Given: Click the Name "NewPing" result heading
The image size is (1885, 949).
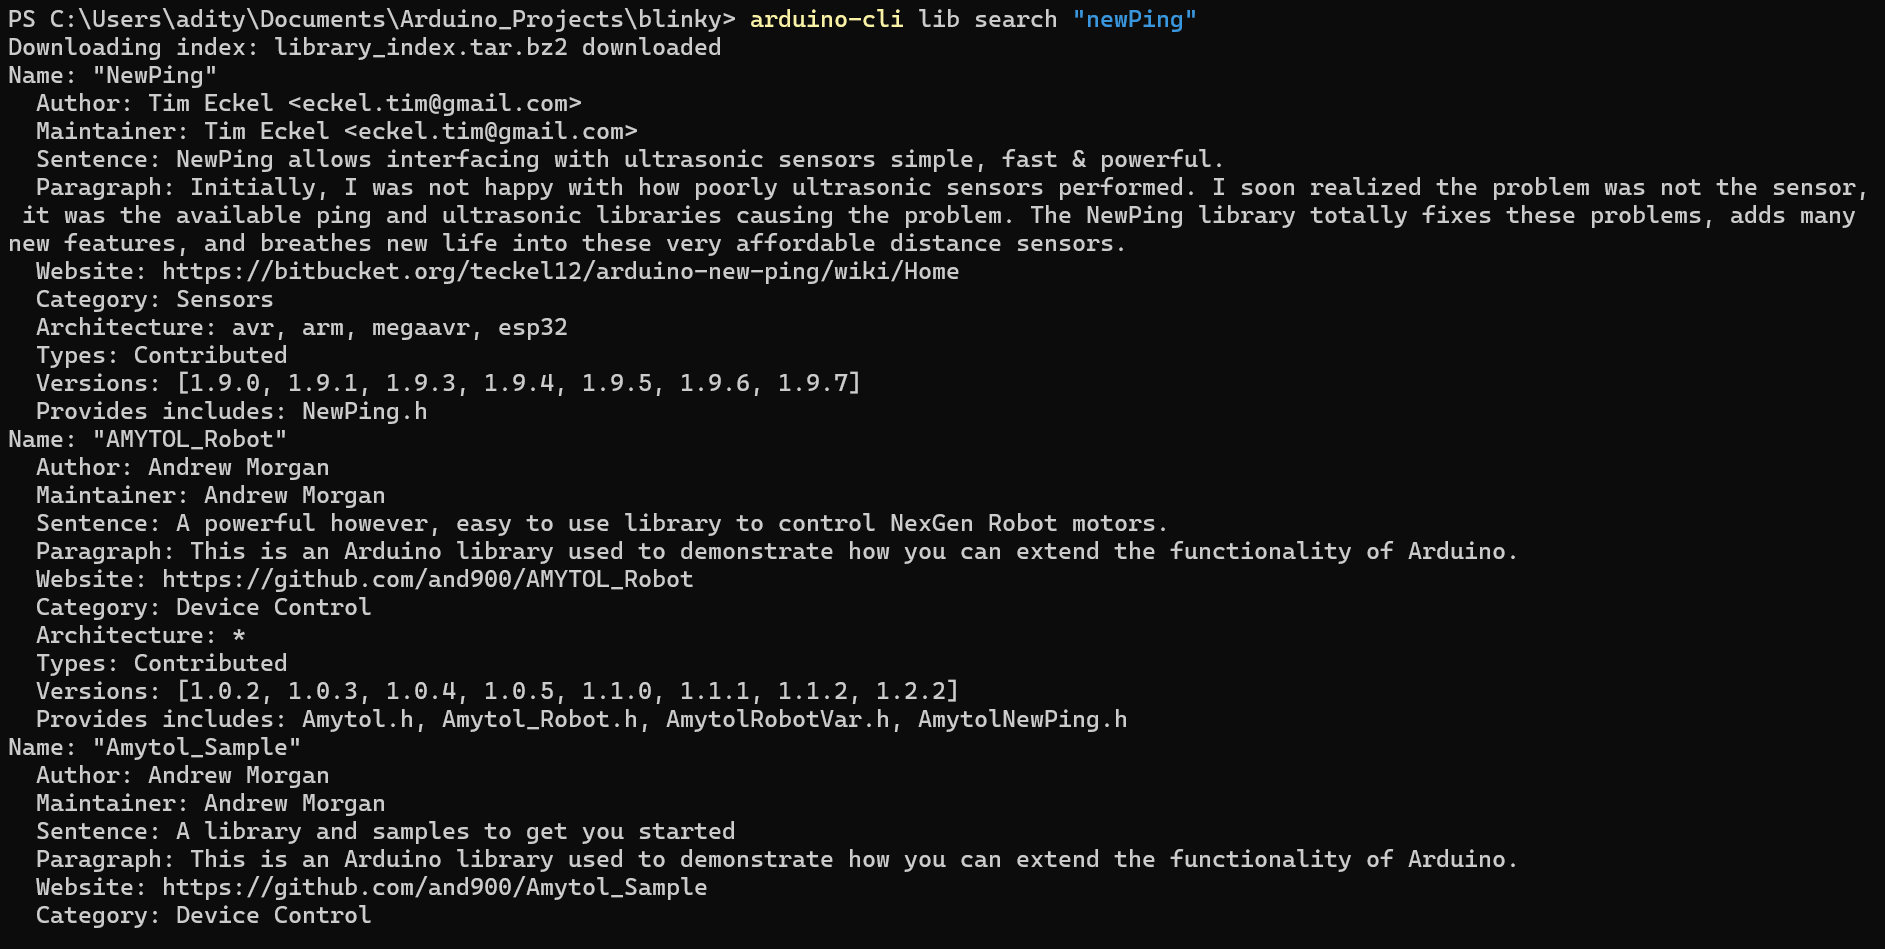Looking at the screenshot, I should pyautogui.click(x=112, y=76).
